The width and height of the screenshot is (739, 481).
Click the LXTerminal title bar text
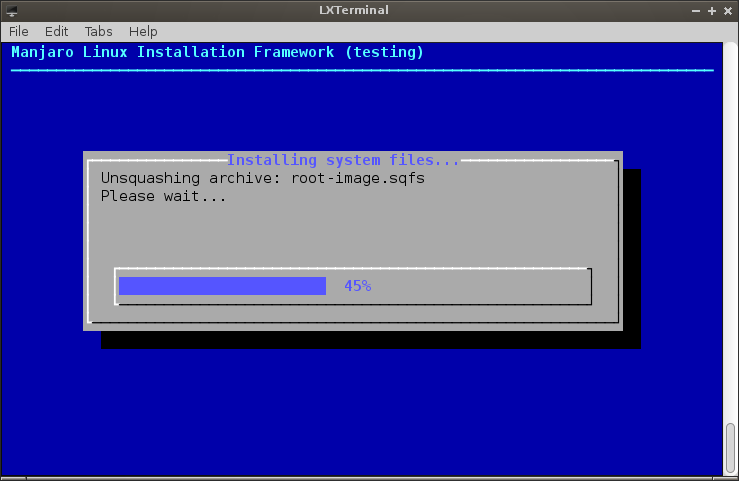pyautogui.click(x=354, y=10)
